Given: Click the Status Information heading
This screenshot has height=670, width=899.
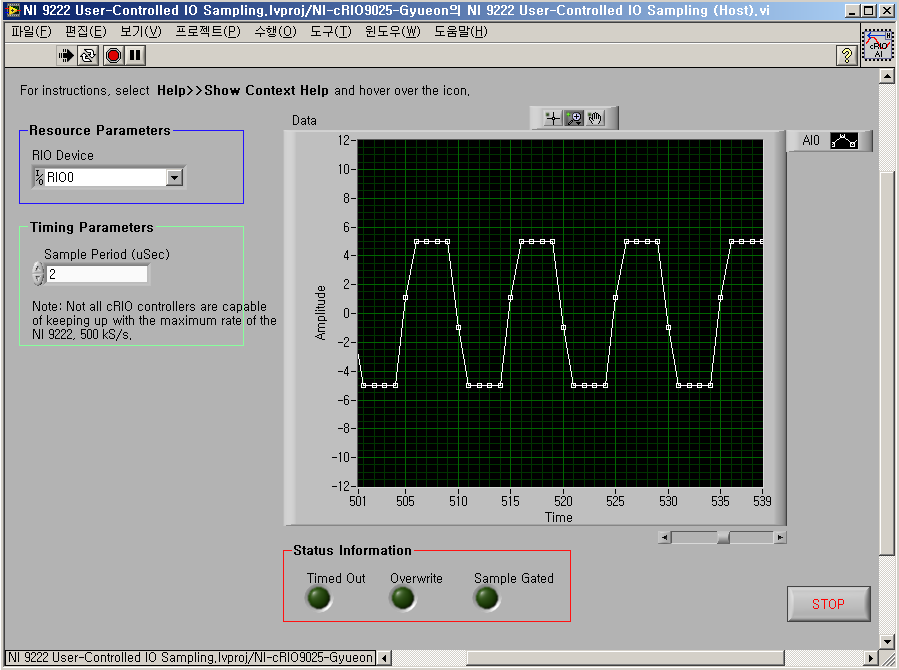Looking at the screenshot, I should [x=352, y=550].
